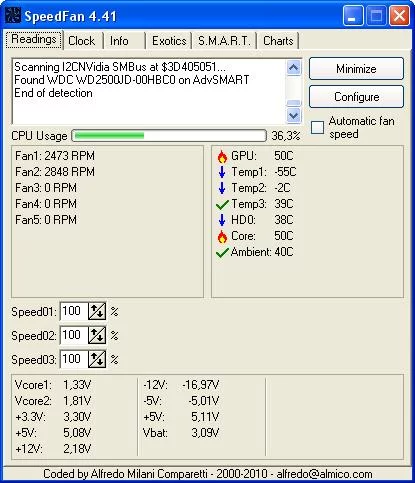Screen dimensions: 415x483
Task: Click the CPU usage '36,3%' value
Action: click(x=286, y=136)
